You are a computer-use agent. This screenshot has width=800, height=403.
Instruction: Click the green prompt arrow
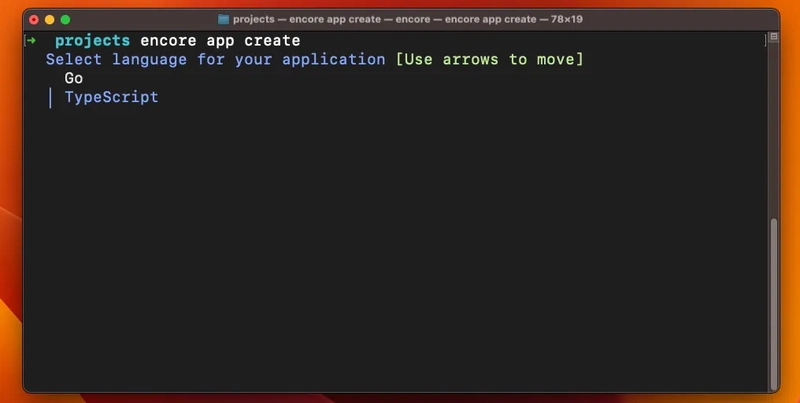point(31,40)
